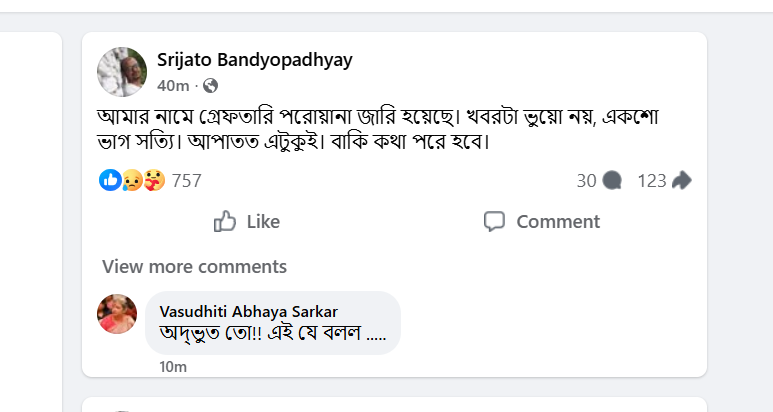
Task: Click the thumbs-up icon on the Like button
Action: pyautogui.click(x=225, y=221)
